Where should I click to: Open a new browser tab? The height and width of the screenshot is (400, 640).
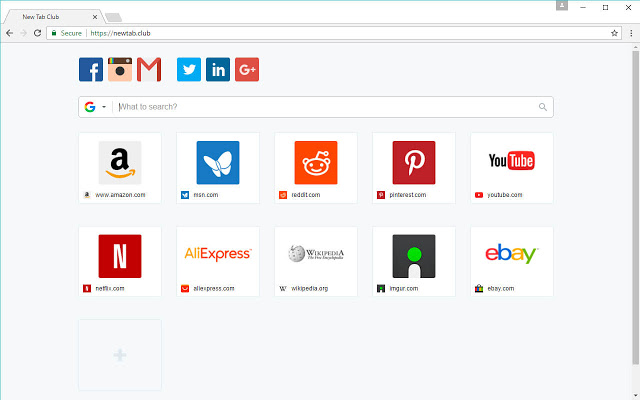[113, 17]
